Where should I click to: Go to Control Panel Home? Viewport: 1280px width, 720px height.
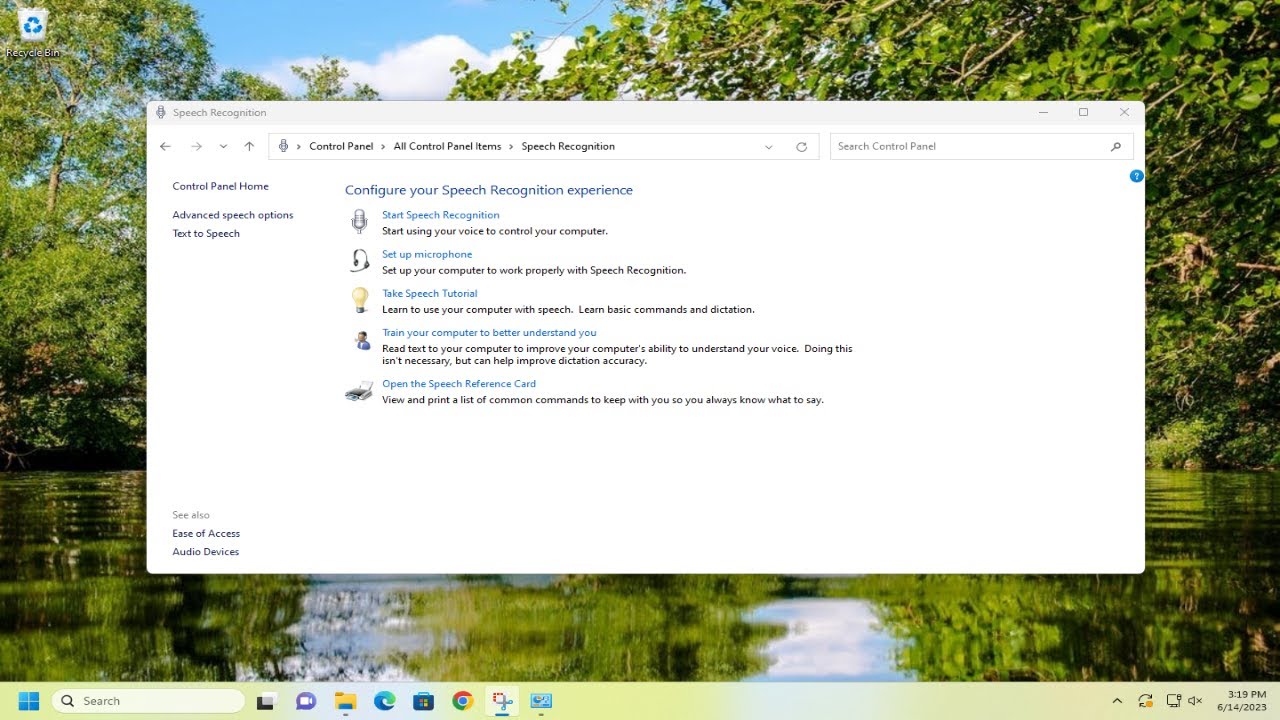[220, 186]
